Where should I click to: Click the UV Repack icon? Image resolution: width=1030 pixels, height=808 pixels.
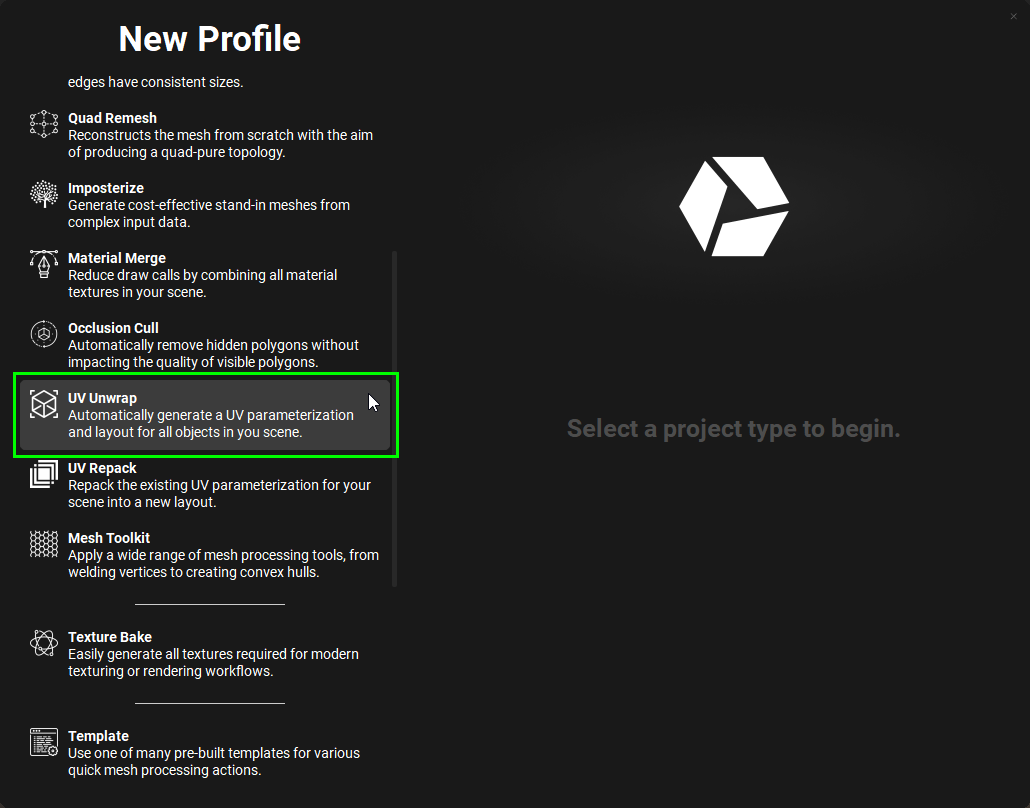tap(44, 474)
